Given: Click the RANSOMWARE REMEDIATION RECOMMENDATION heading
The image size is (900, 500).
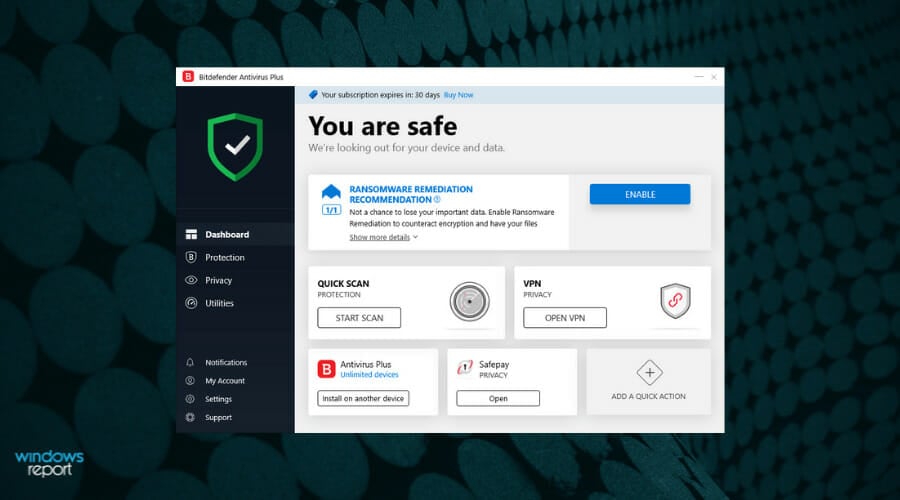Looking at the screenshot, I should 411,194.
